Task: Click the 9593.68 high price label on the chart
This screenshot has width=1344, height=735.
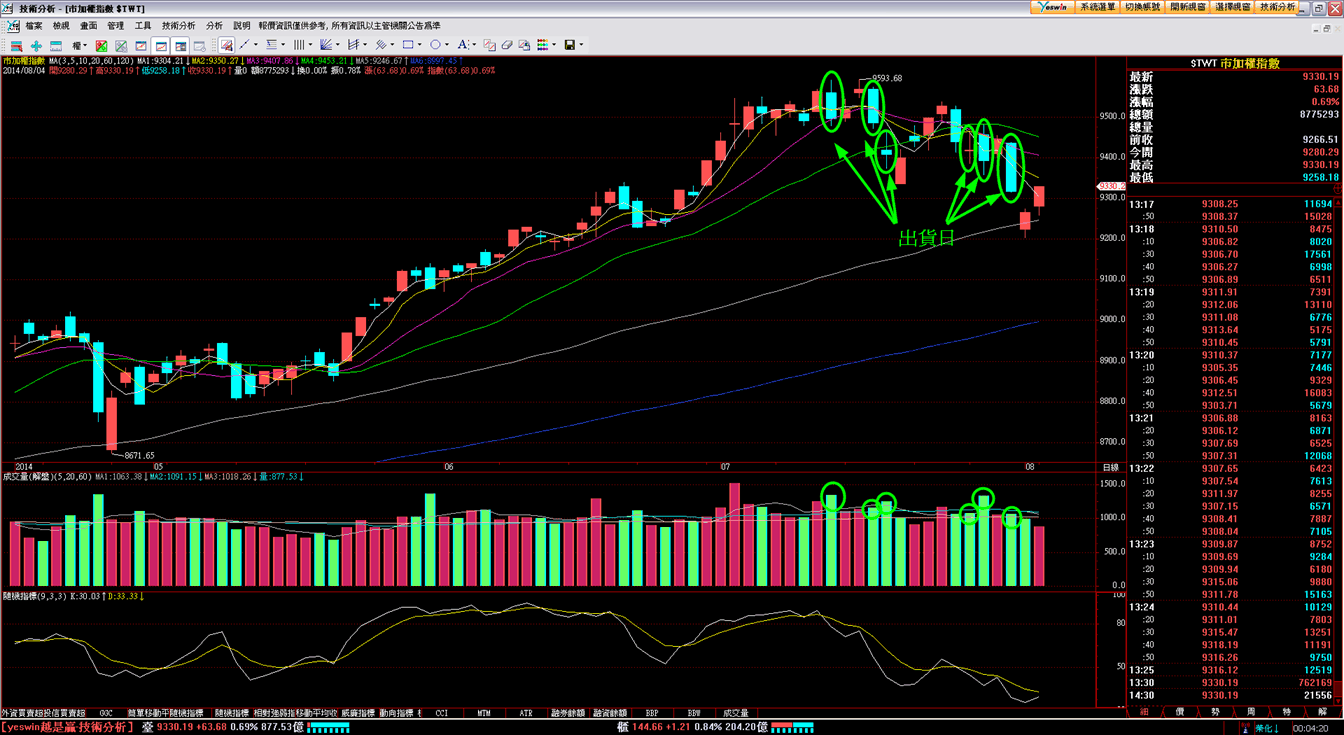Action: click(x=887, y=78)
